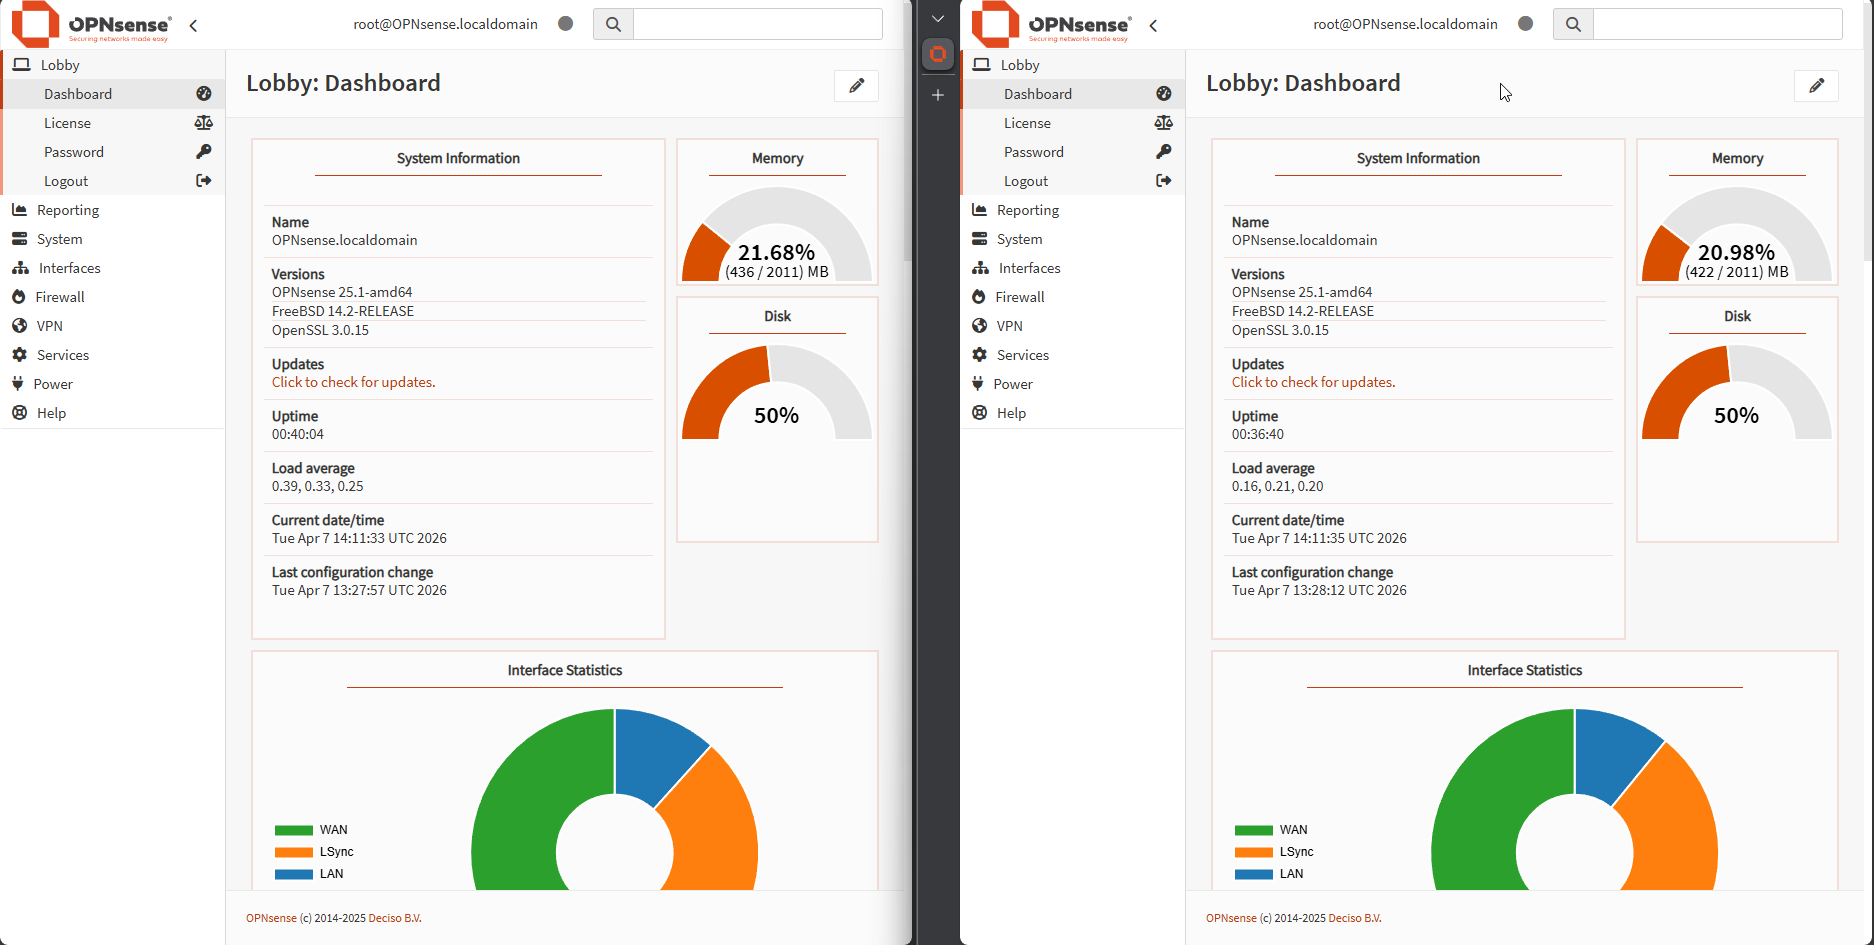Expand VPN section in left window
The image size is (1874, 945).
click(x=113, y=326)
